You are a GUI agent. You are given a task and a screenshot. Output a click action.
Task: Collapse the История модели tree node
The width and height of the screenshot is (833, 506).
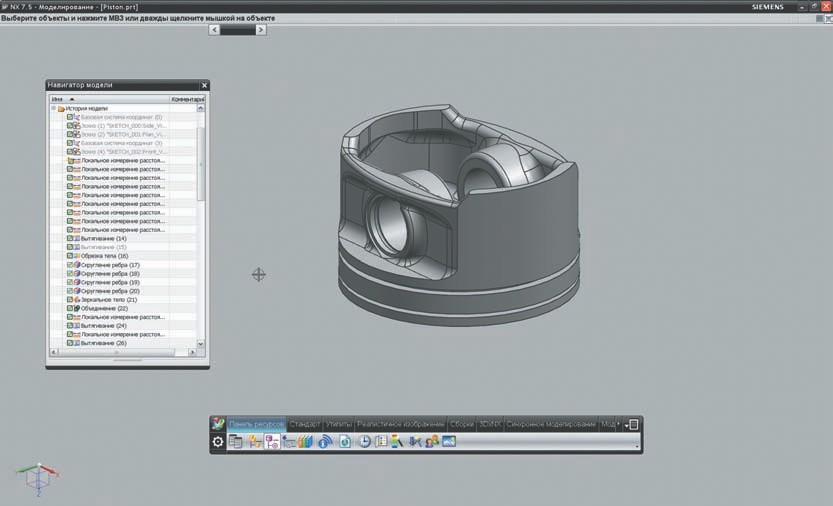click(x=53, y=108)
